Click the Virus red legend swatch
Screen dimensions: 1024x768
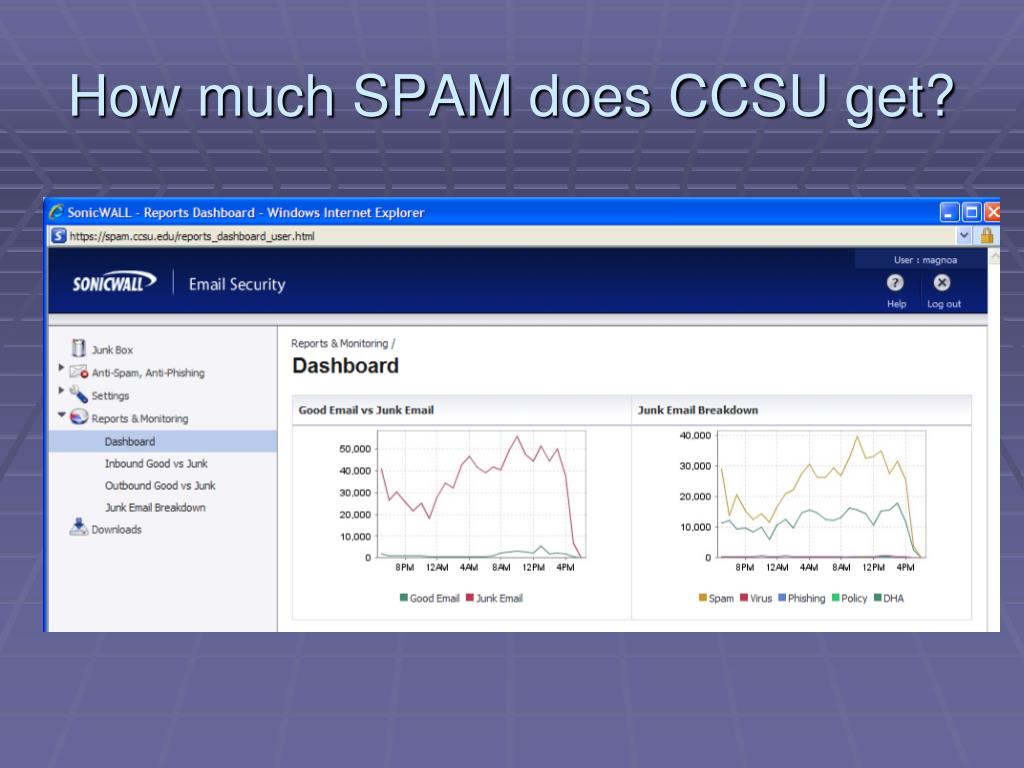[744, 598]
